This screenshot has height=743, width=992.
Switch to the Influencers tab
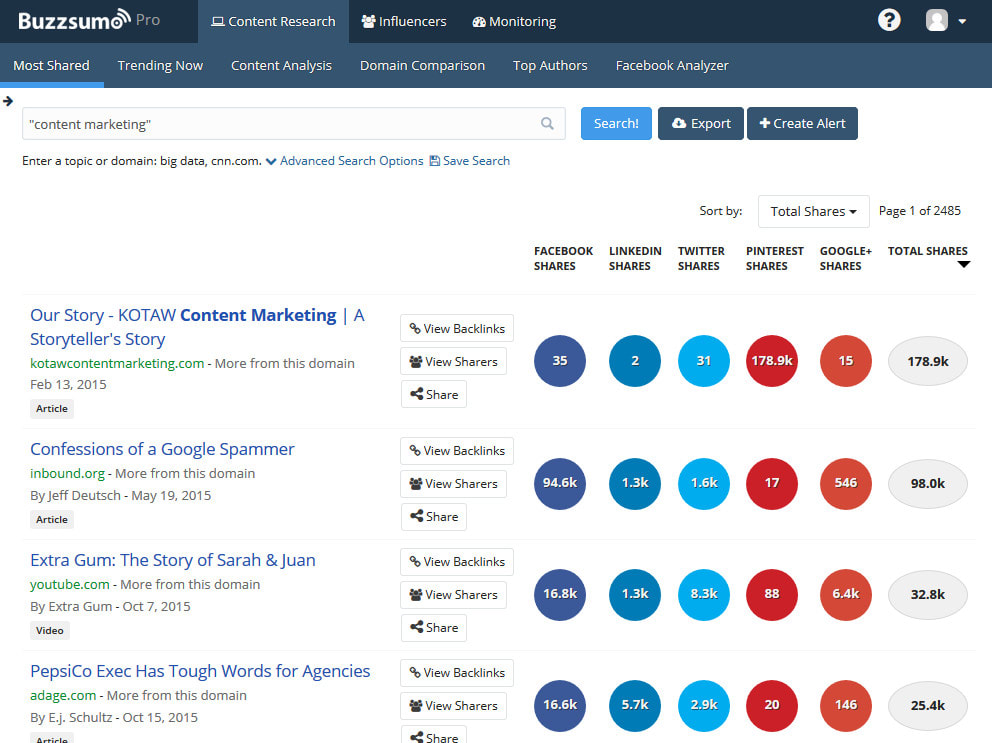(404, 22)
